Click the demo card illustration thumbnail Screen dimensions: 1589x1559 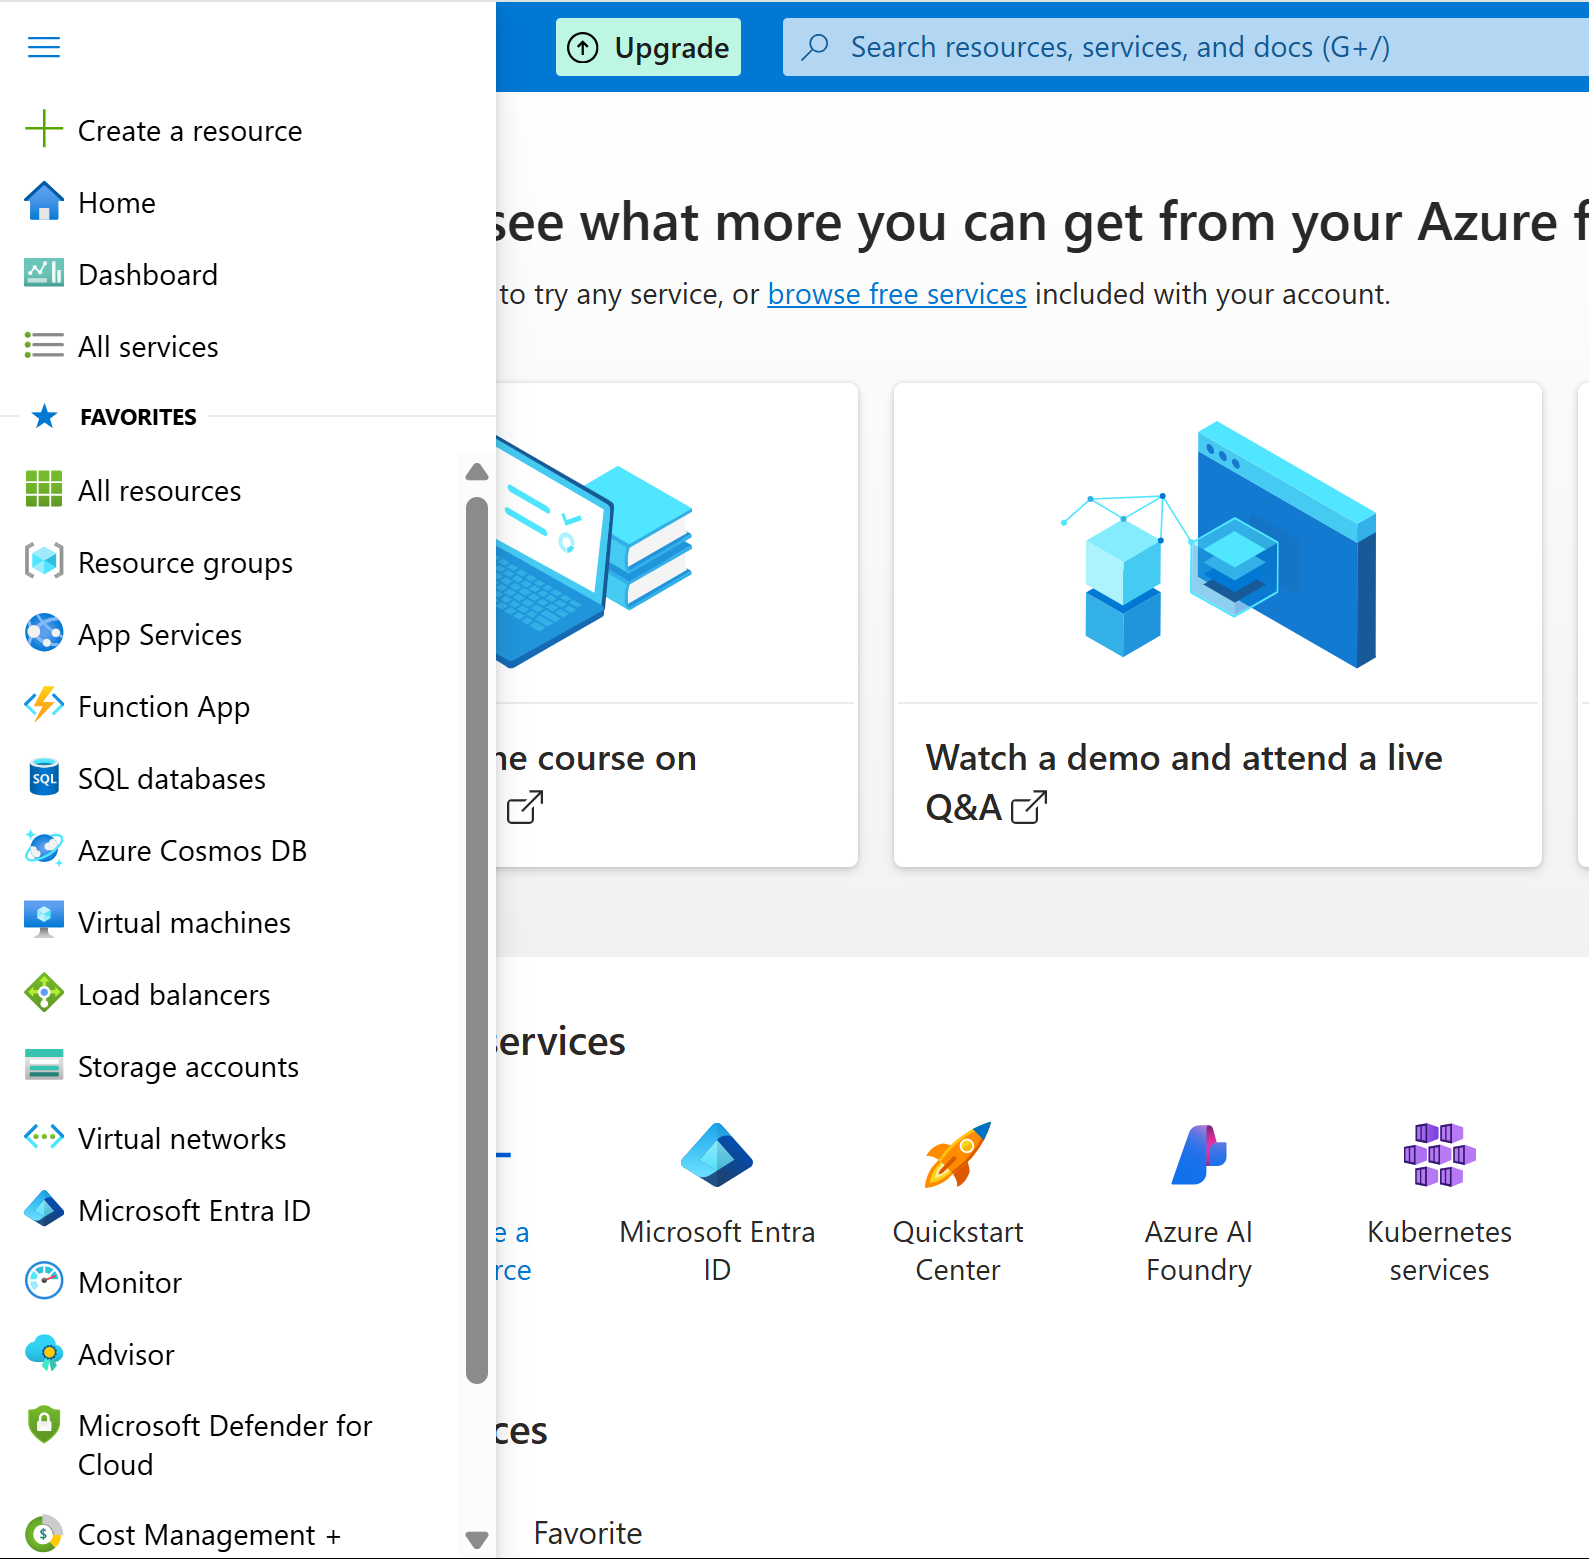[1217, 544]
